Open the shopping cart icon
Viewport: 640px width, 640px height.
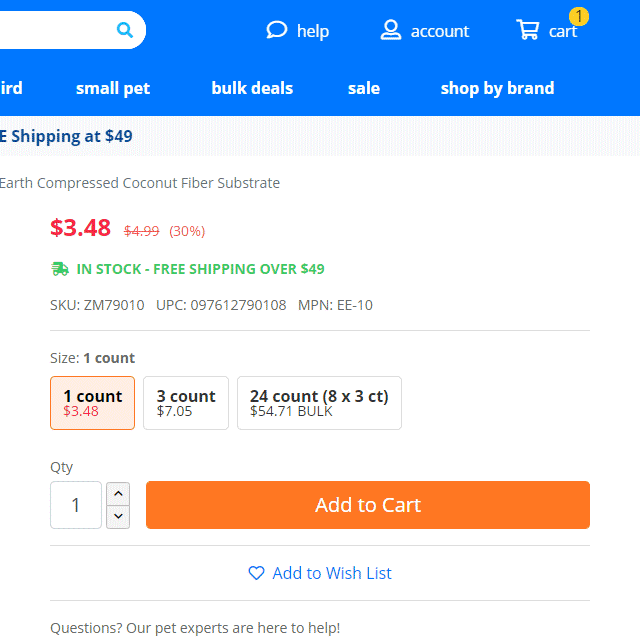pos(527,29)
